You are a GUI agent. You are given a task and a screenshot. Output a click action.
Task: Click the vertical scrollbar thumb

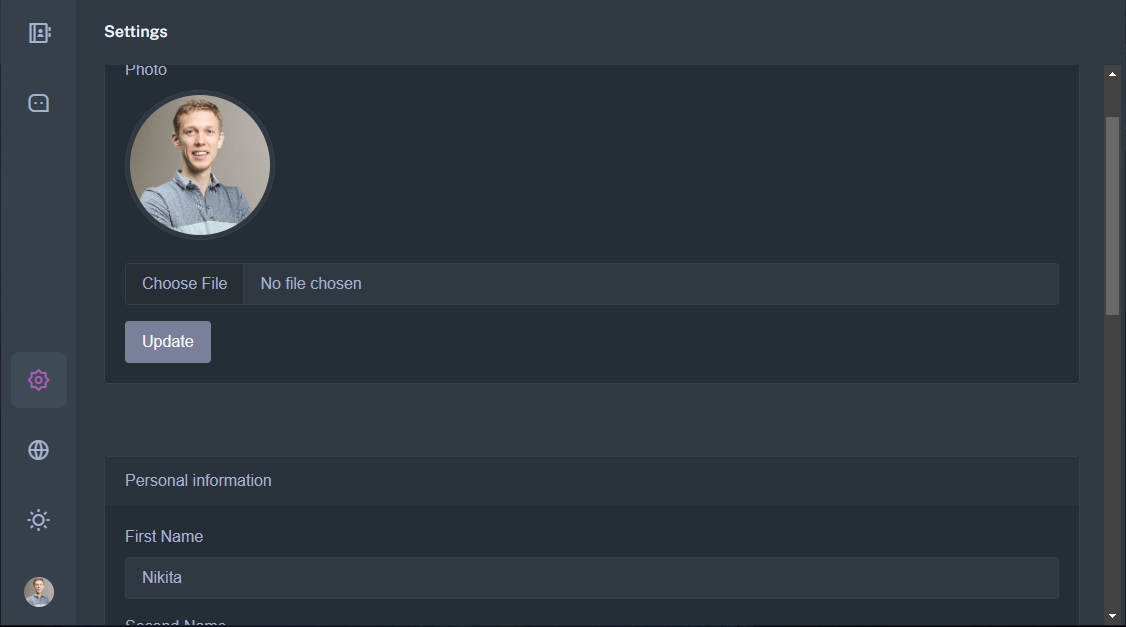point(1112,215)
